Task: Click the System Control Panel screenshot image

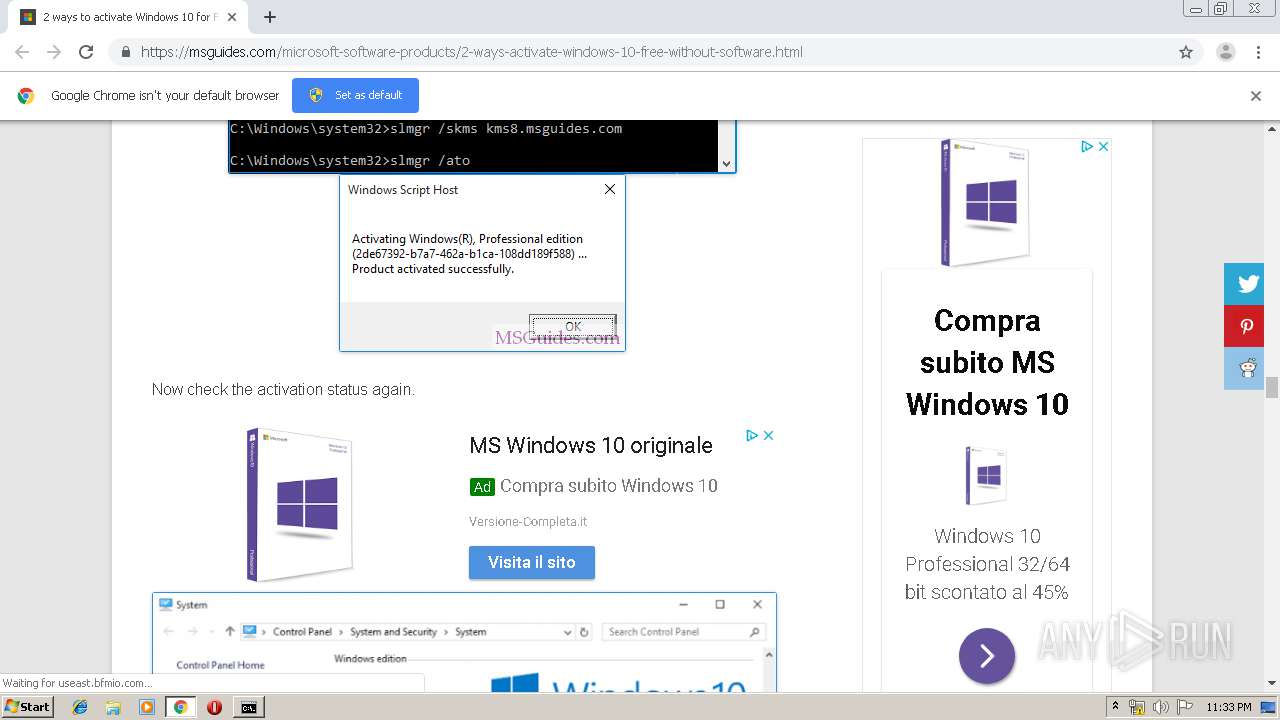Action: pyautogui.click(x=464, y=642)
